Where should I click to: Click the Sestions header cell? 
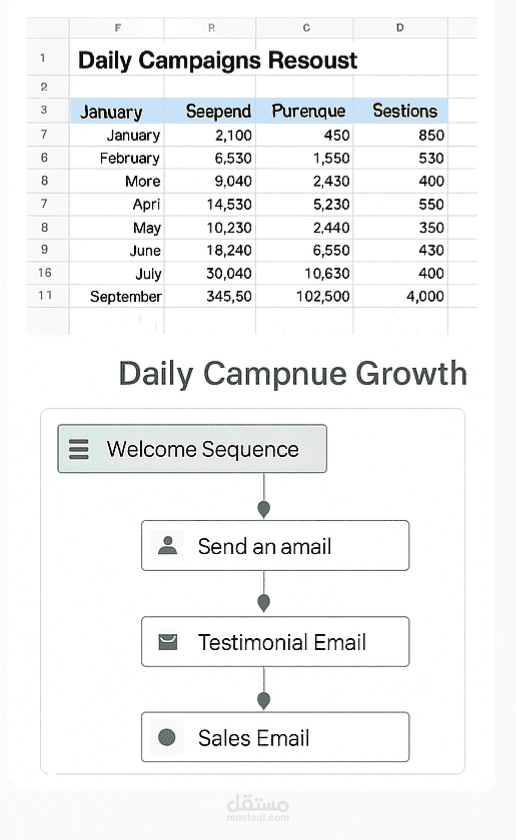pyautogui.click(x=400, y=111)
